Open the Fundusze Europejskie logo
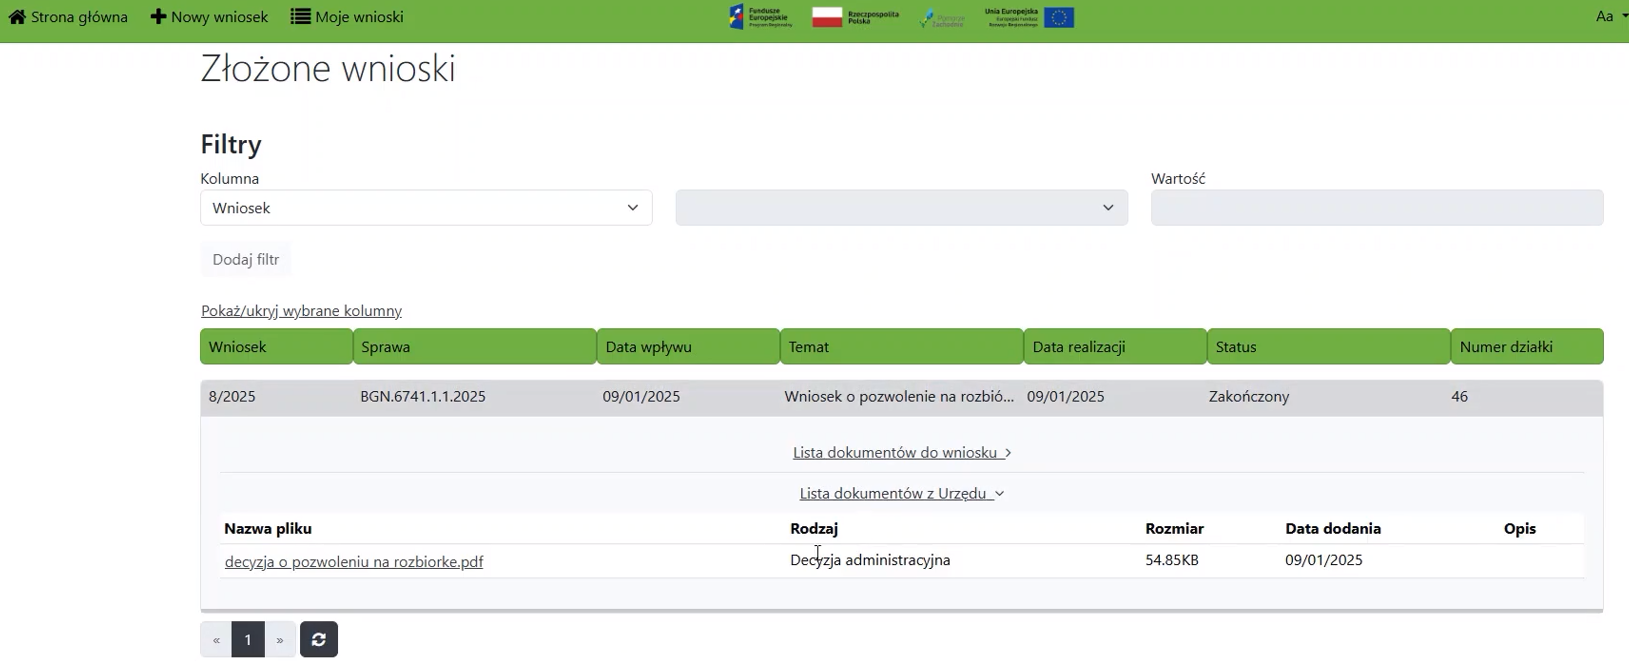Image resolution: width=1629 pixels, height=672 pixels. (x=761, y=17)
